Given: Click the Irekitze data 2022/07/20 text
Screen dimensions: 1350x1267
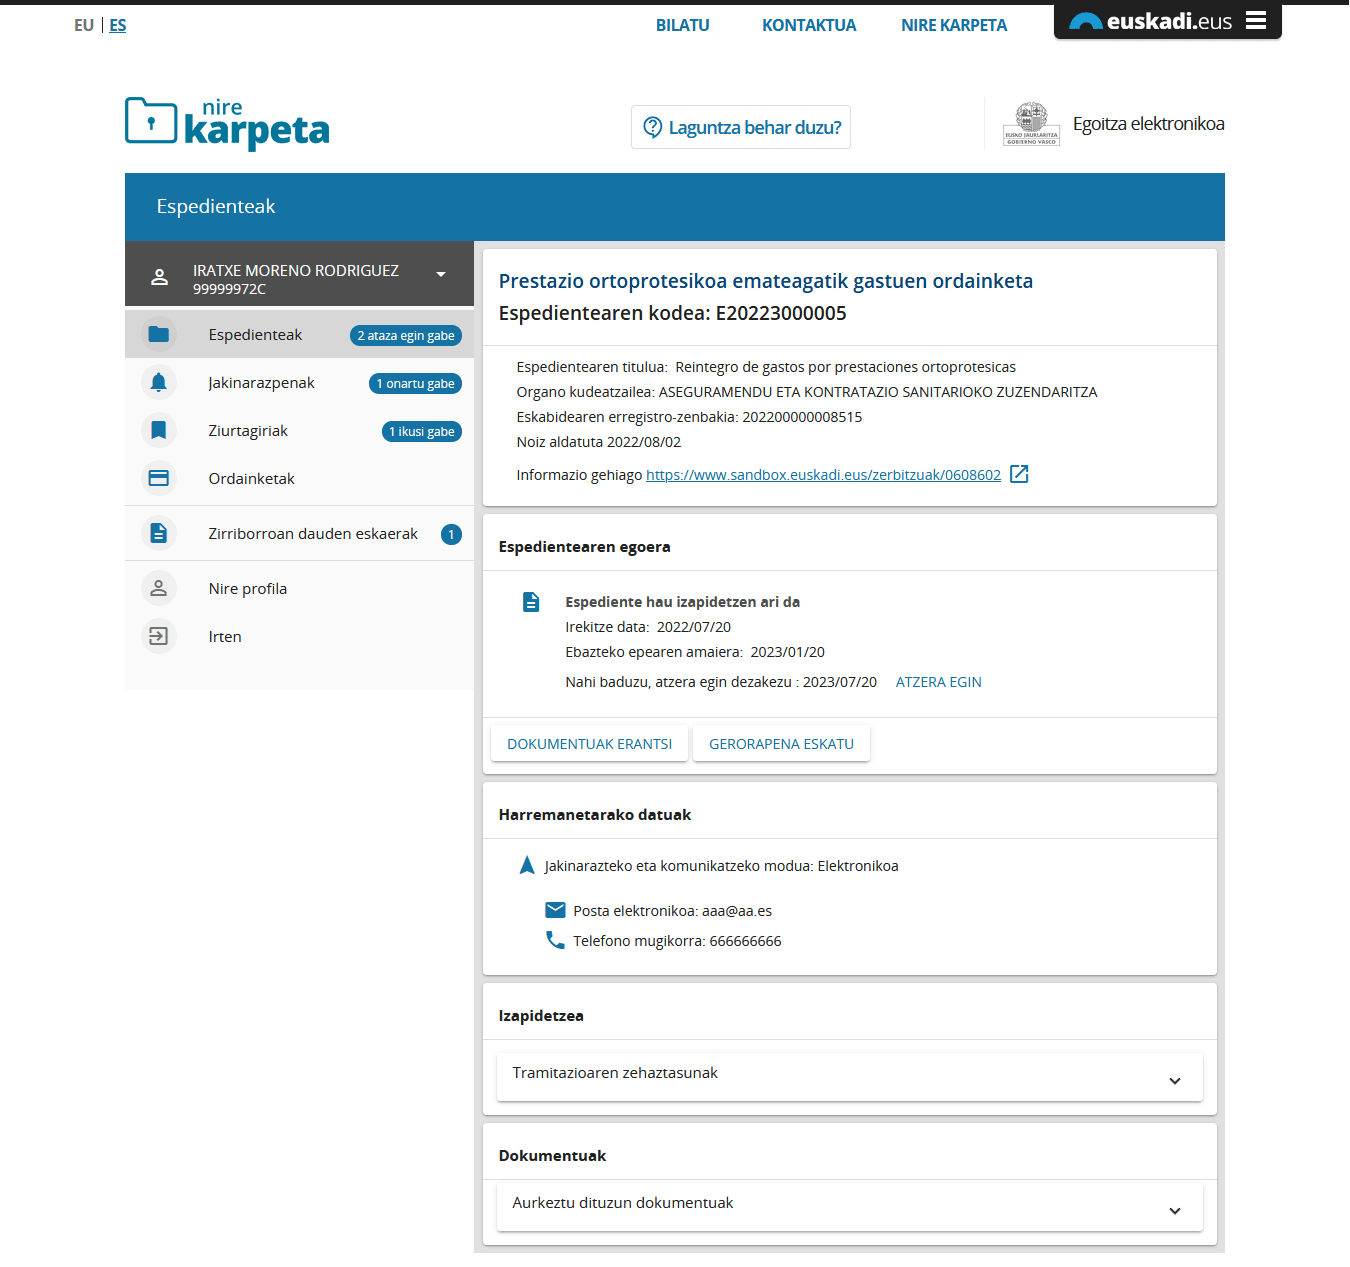Looking at the screenshot, I should point(648,627).
